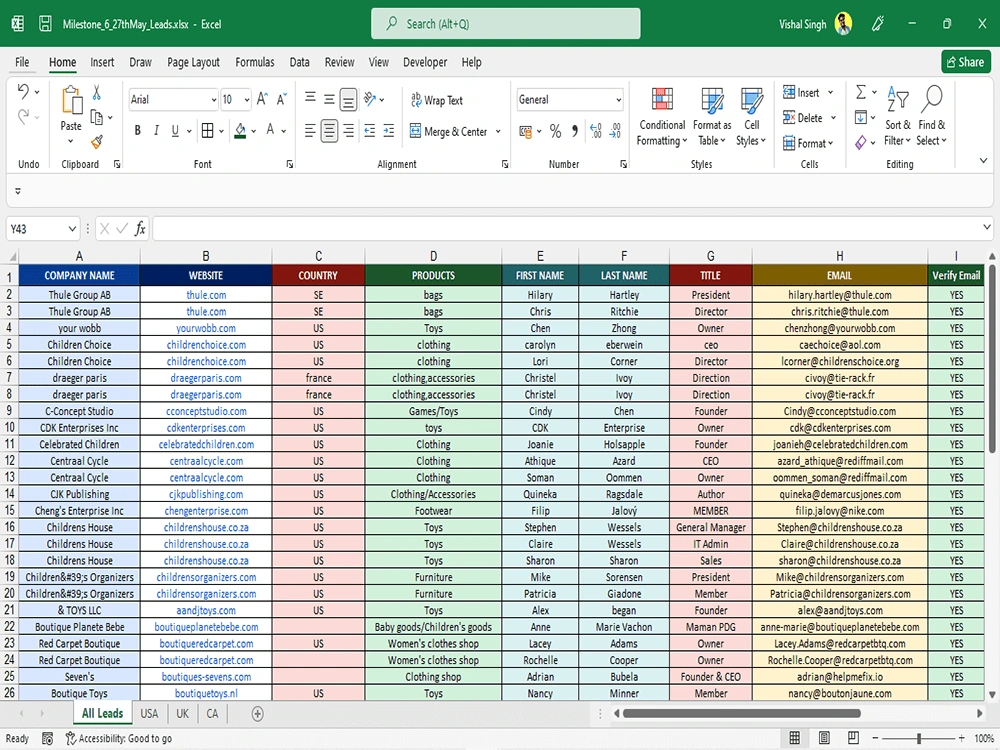Toggle Align Left
1000x750 pixels.
click(x=310, y=131)
